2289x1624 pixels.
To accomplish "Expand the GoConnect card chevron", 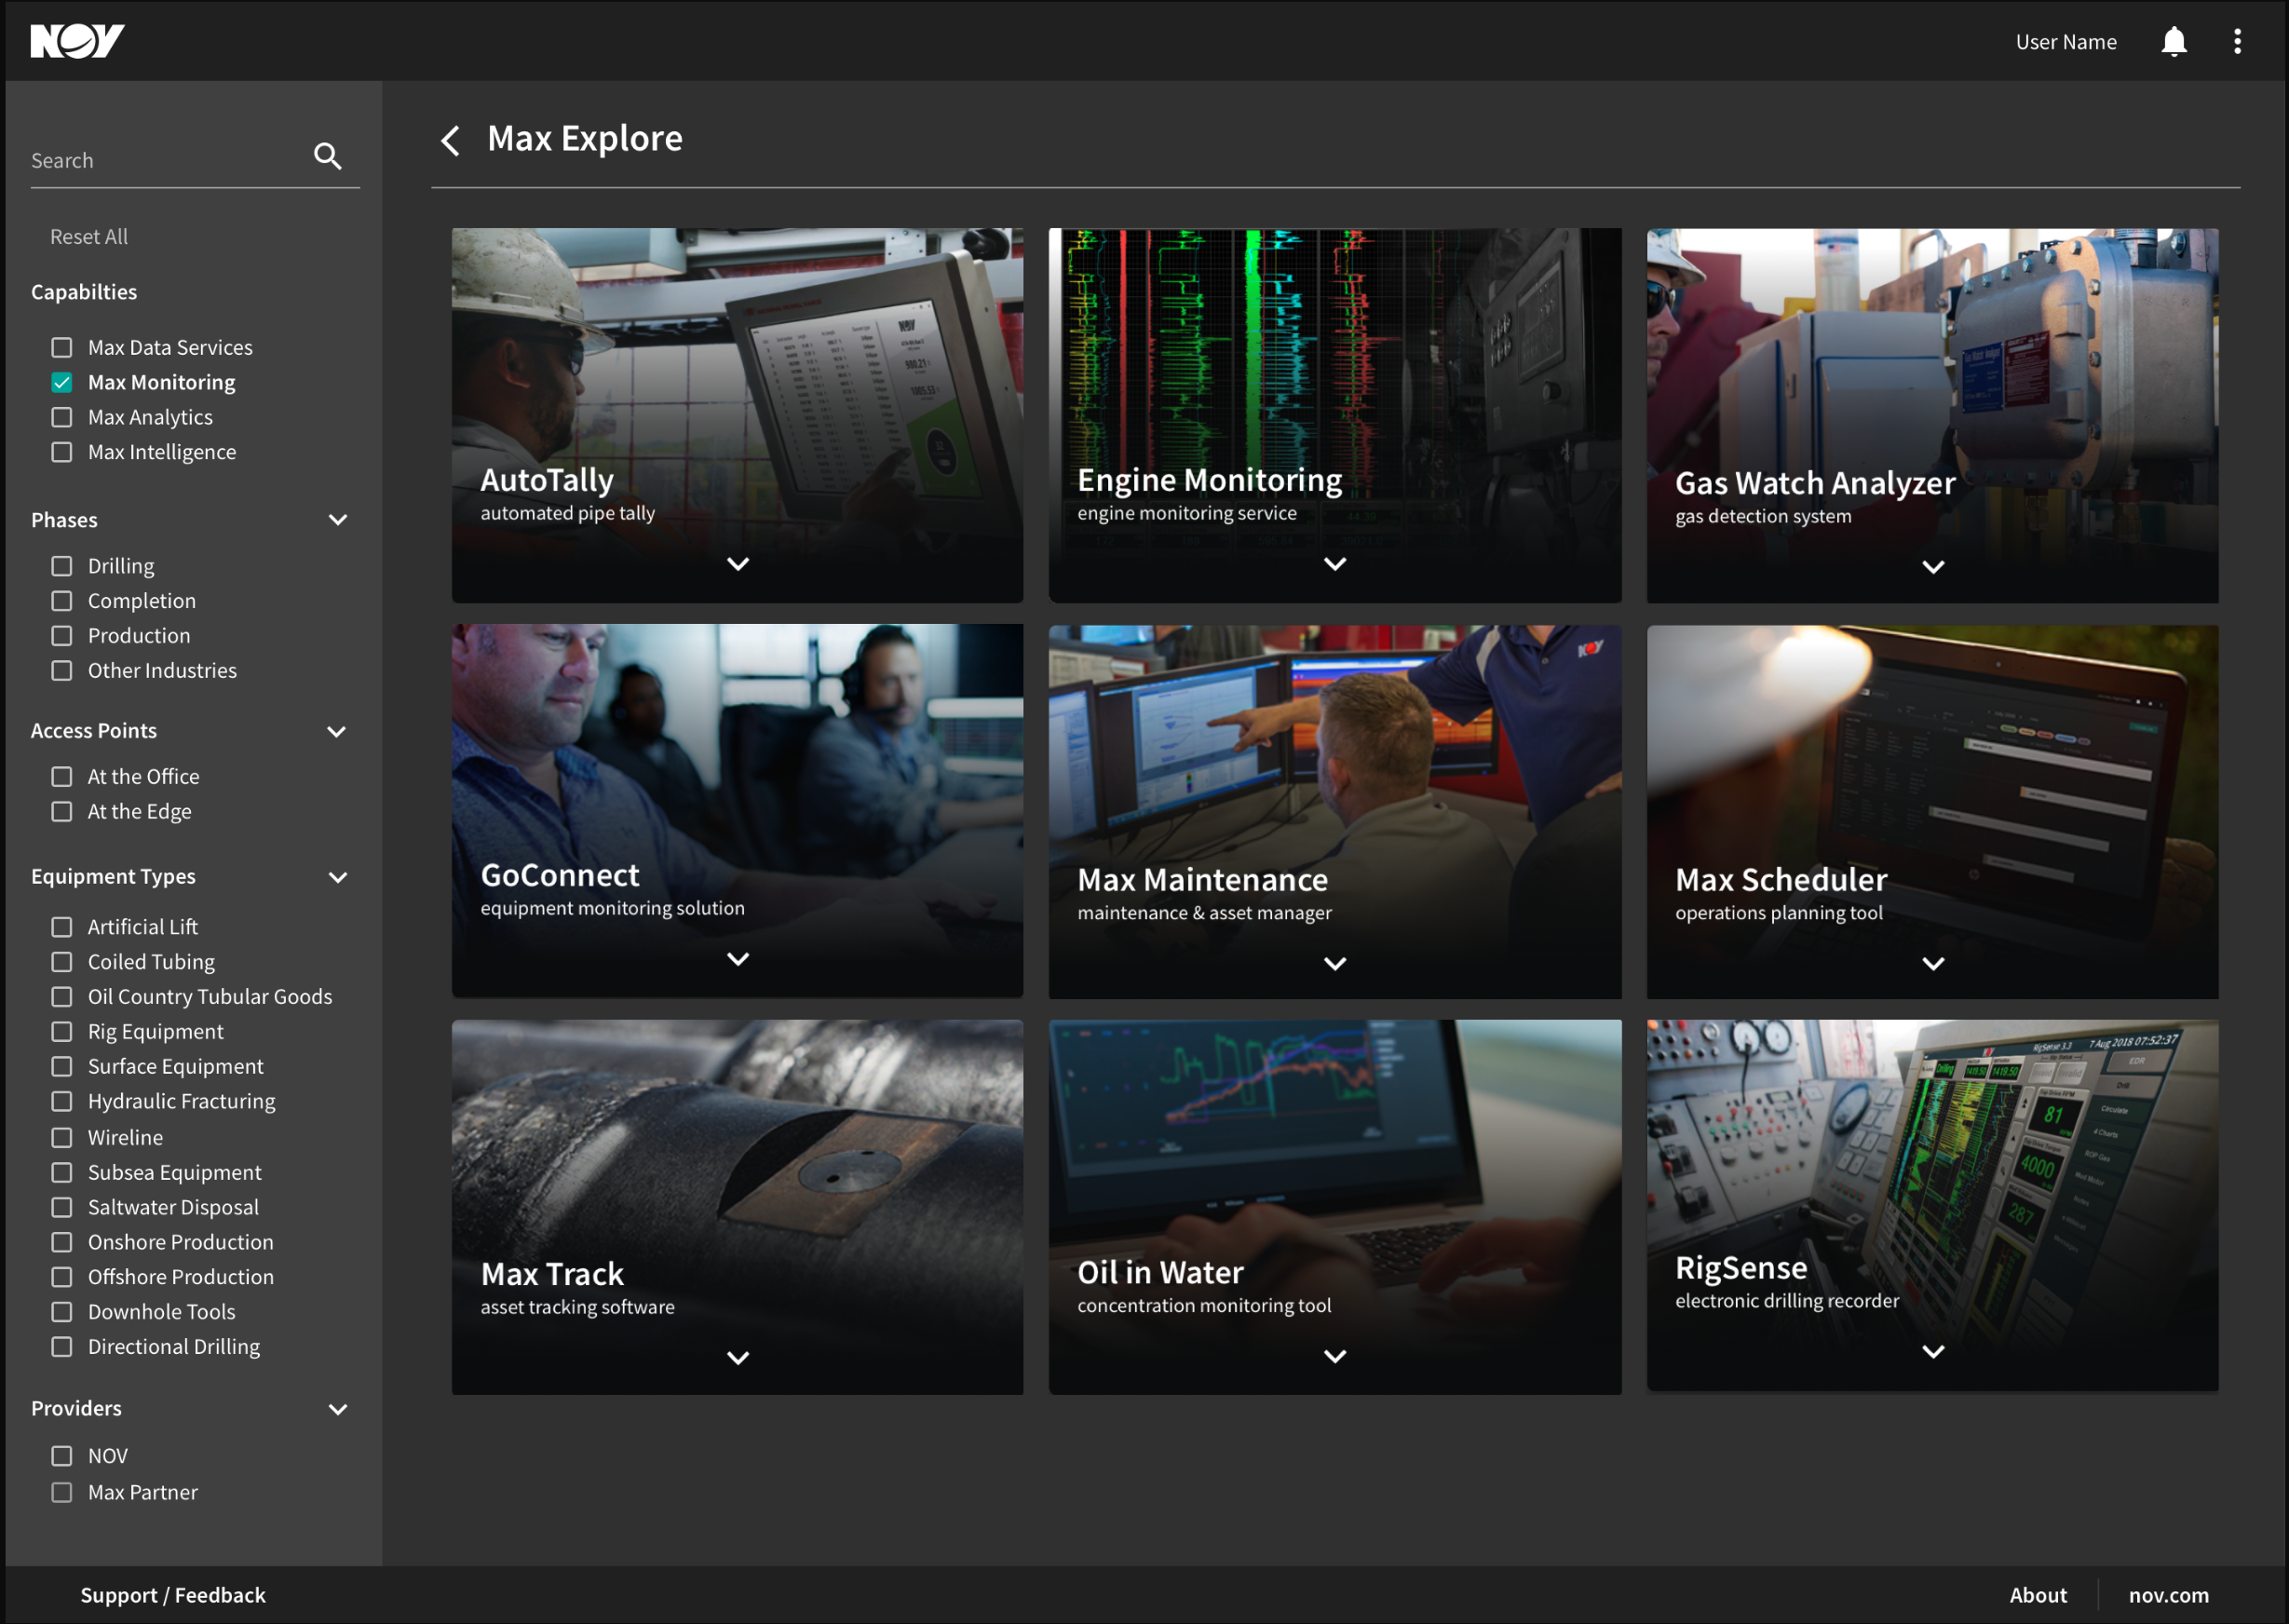I will pos(738,959).
